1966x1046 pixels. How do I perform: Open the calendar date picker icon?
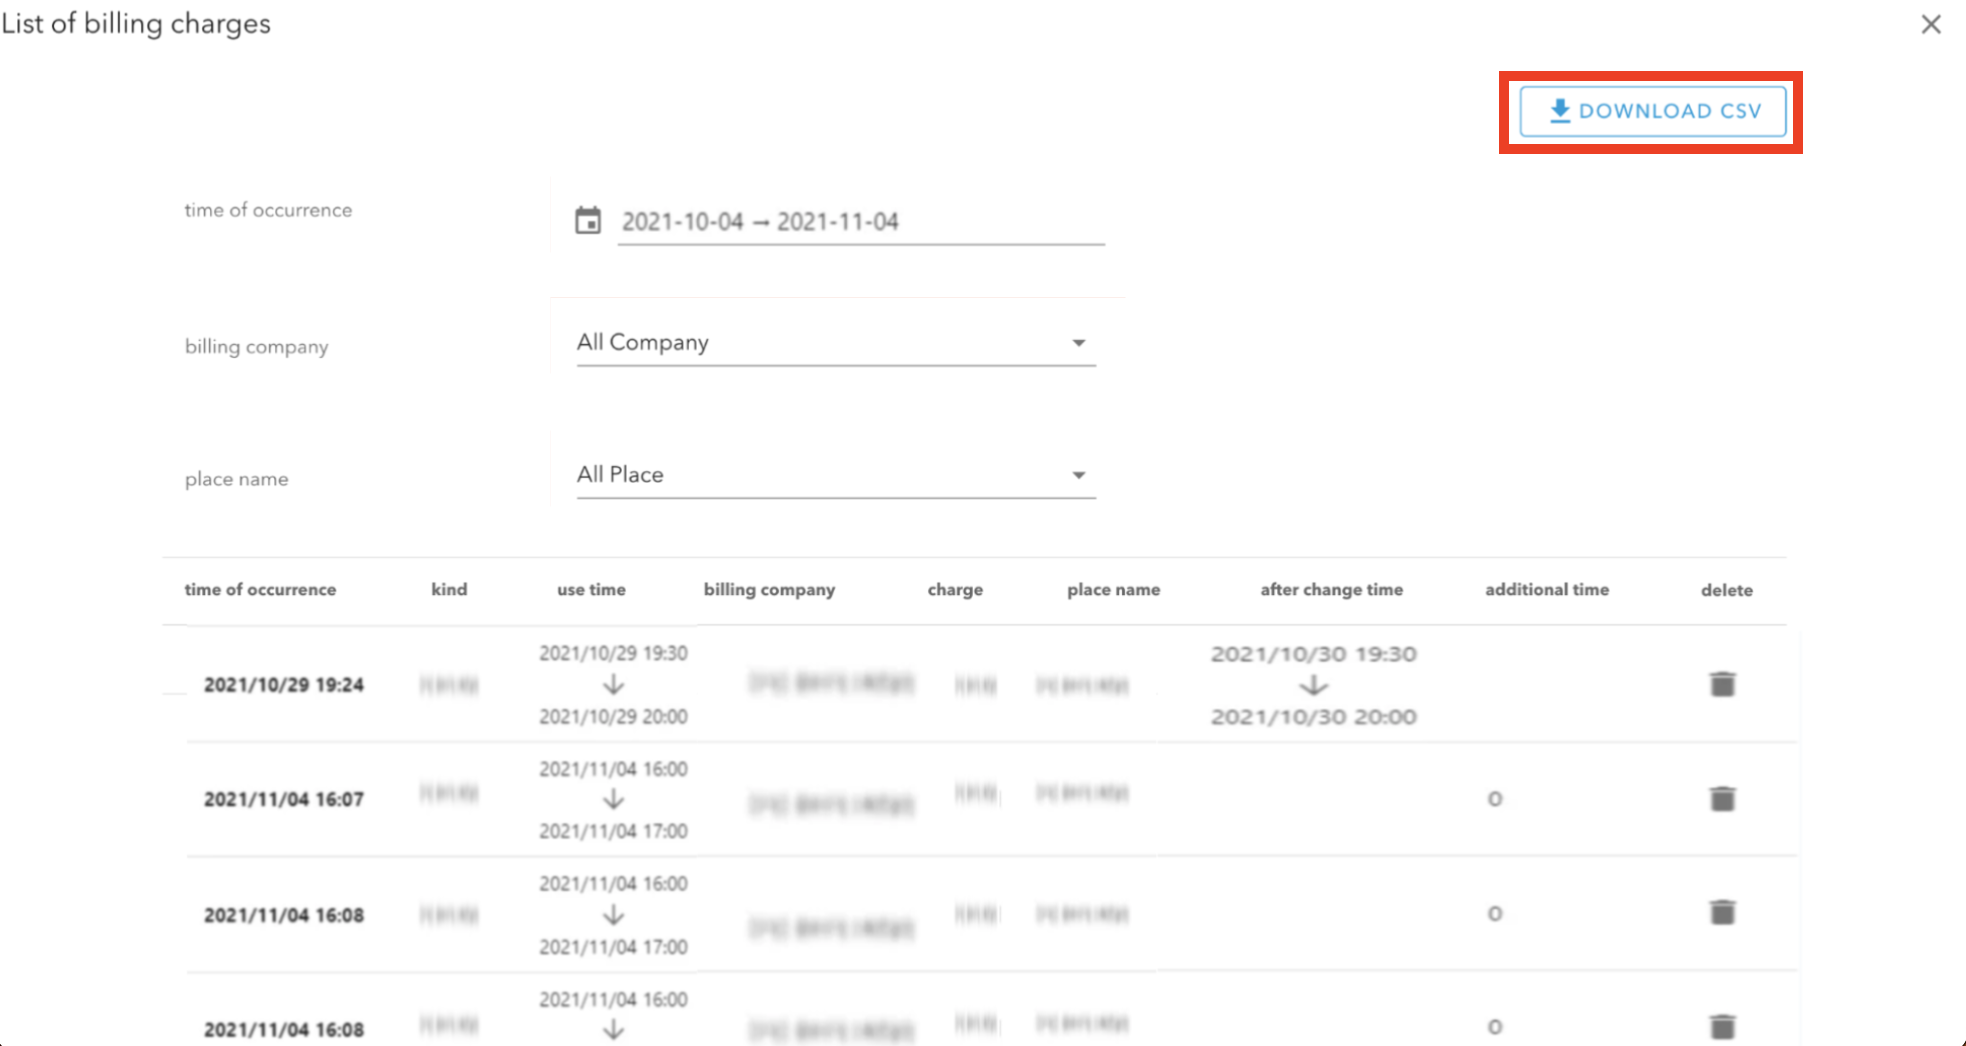pyautogui.click(x=588, y=220)
